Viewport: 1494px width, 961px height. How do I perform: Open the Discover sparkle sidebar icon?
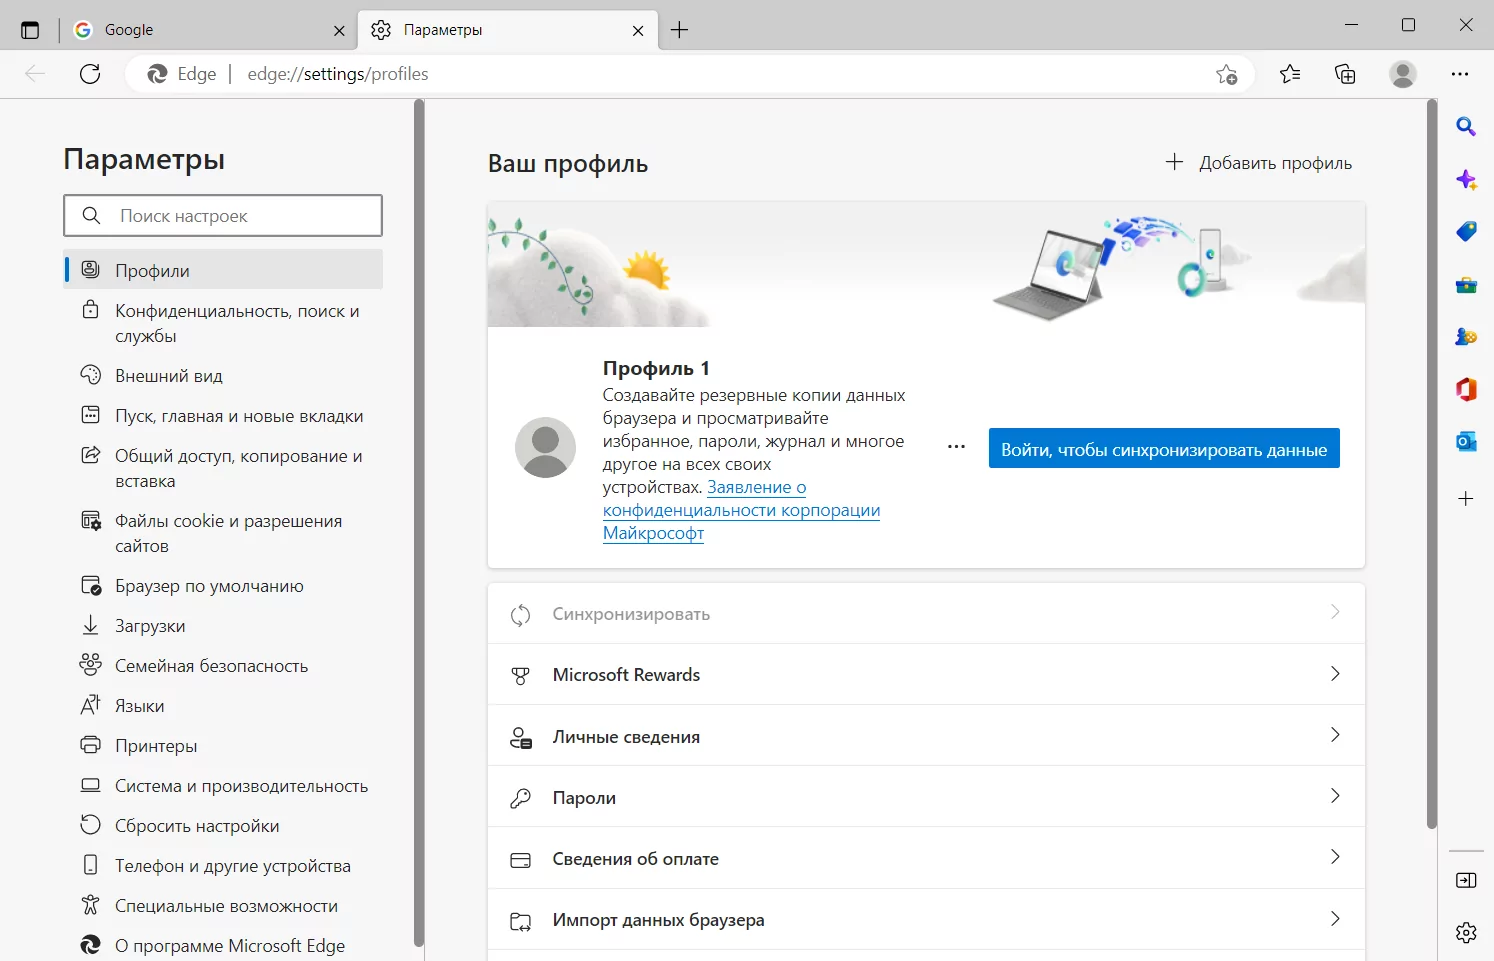pyautogui.click(x=1466, y=179)
